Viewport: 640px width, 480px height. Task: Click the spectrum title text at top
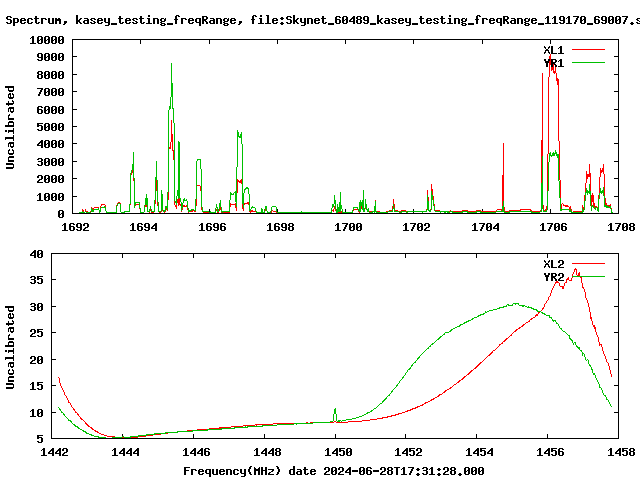[322, 20]
